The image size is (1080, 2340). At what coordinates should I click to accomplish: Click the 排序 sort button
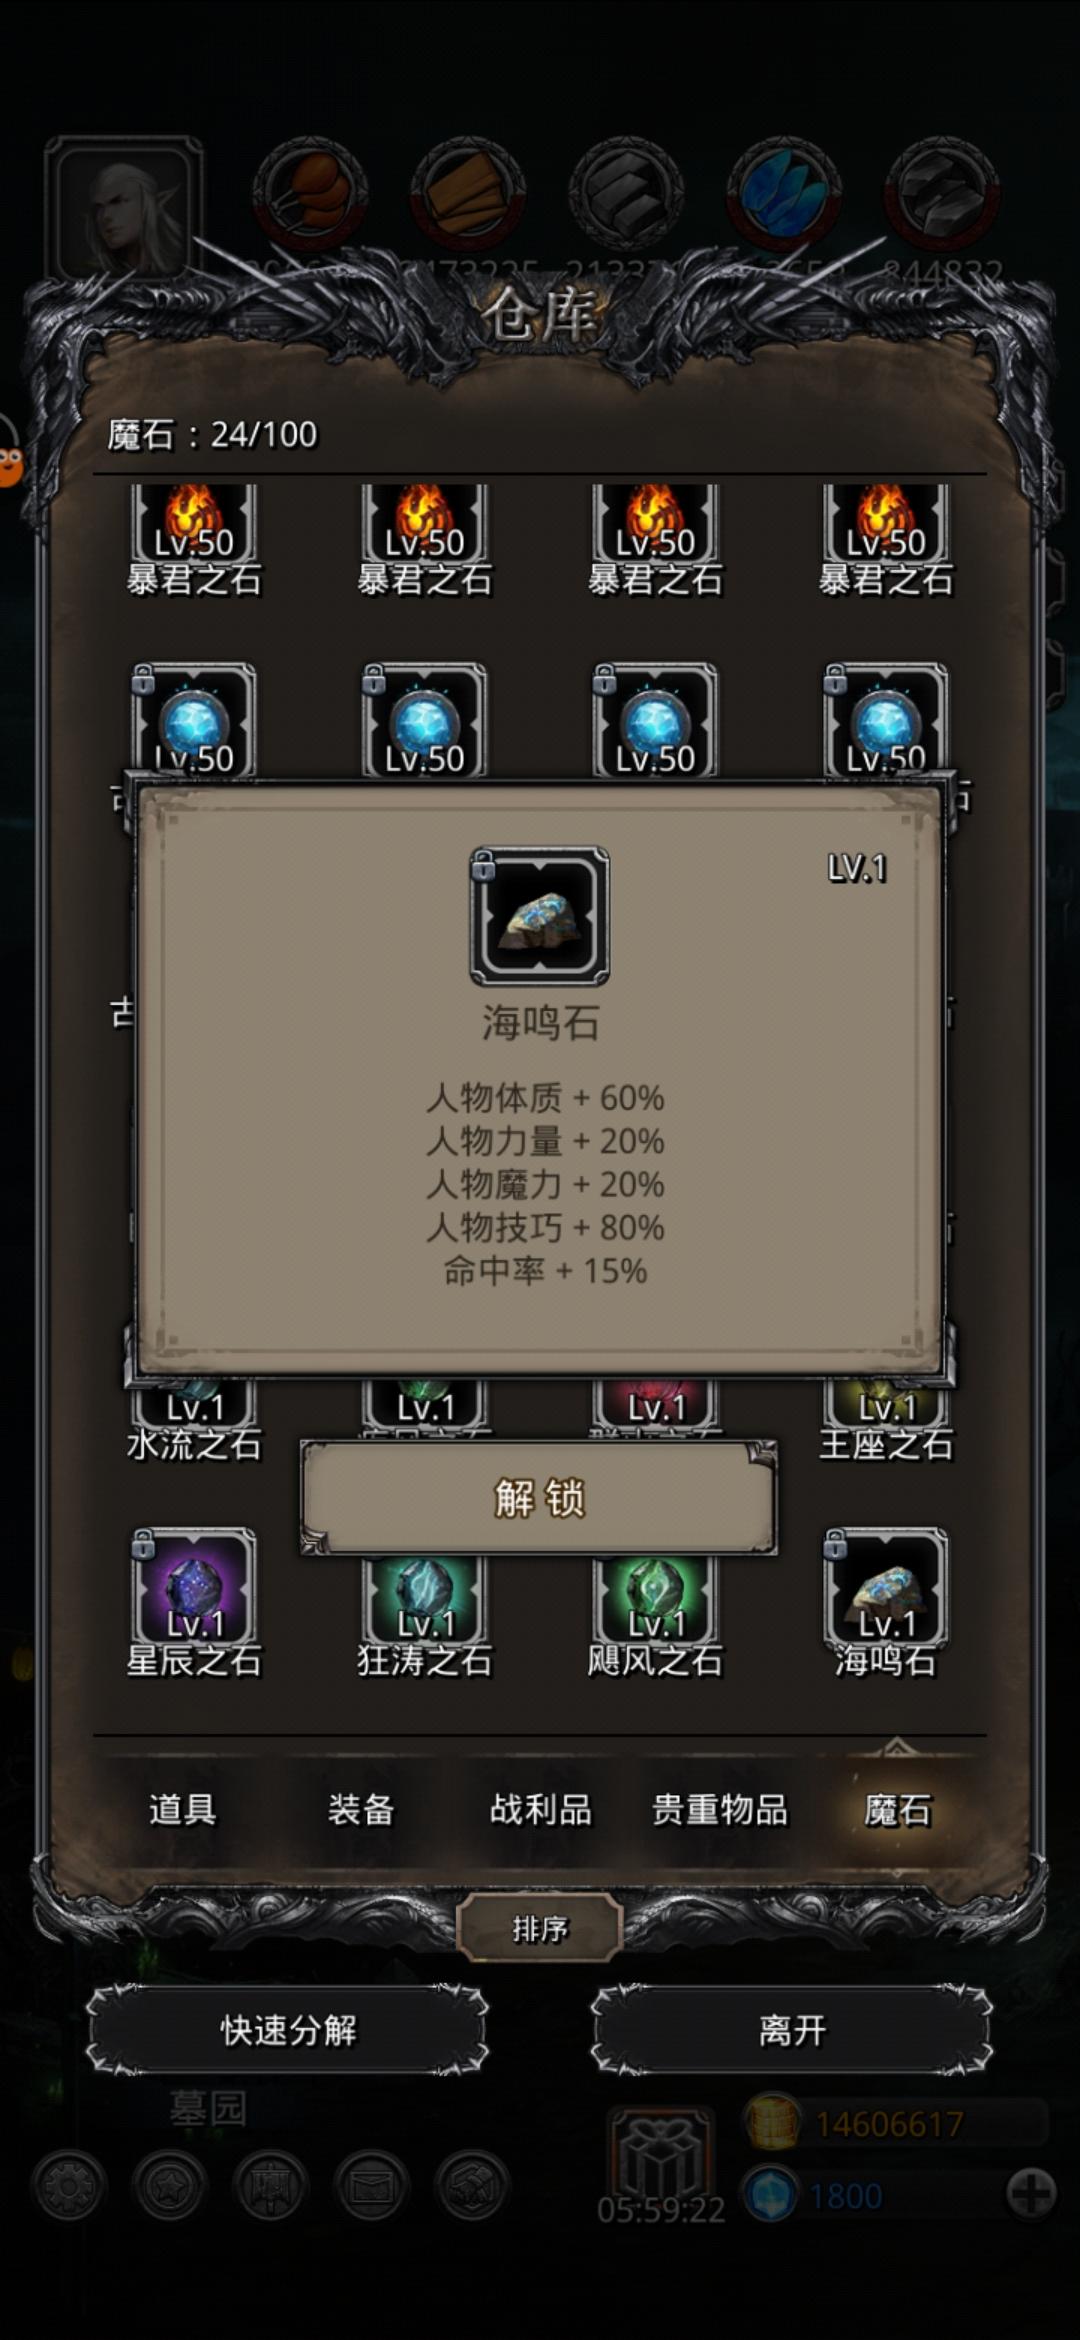tap(540, 1928)
